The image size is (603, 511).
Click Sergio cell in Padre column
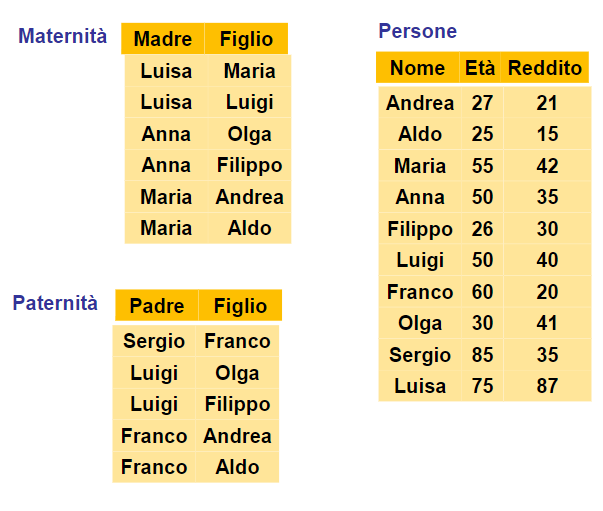(x=154, y=341)
